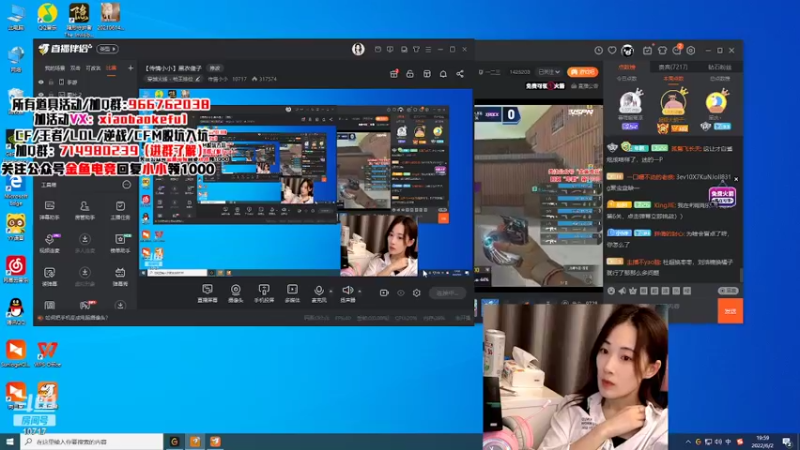
Task: Edit the stream category pill with pencil
Action: pos(173,79)
